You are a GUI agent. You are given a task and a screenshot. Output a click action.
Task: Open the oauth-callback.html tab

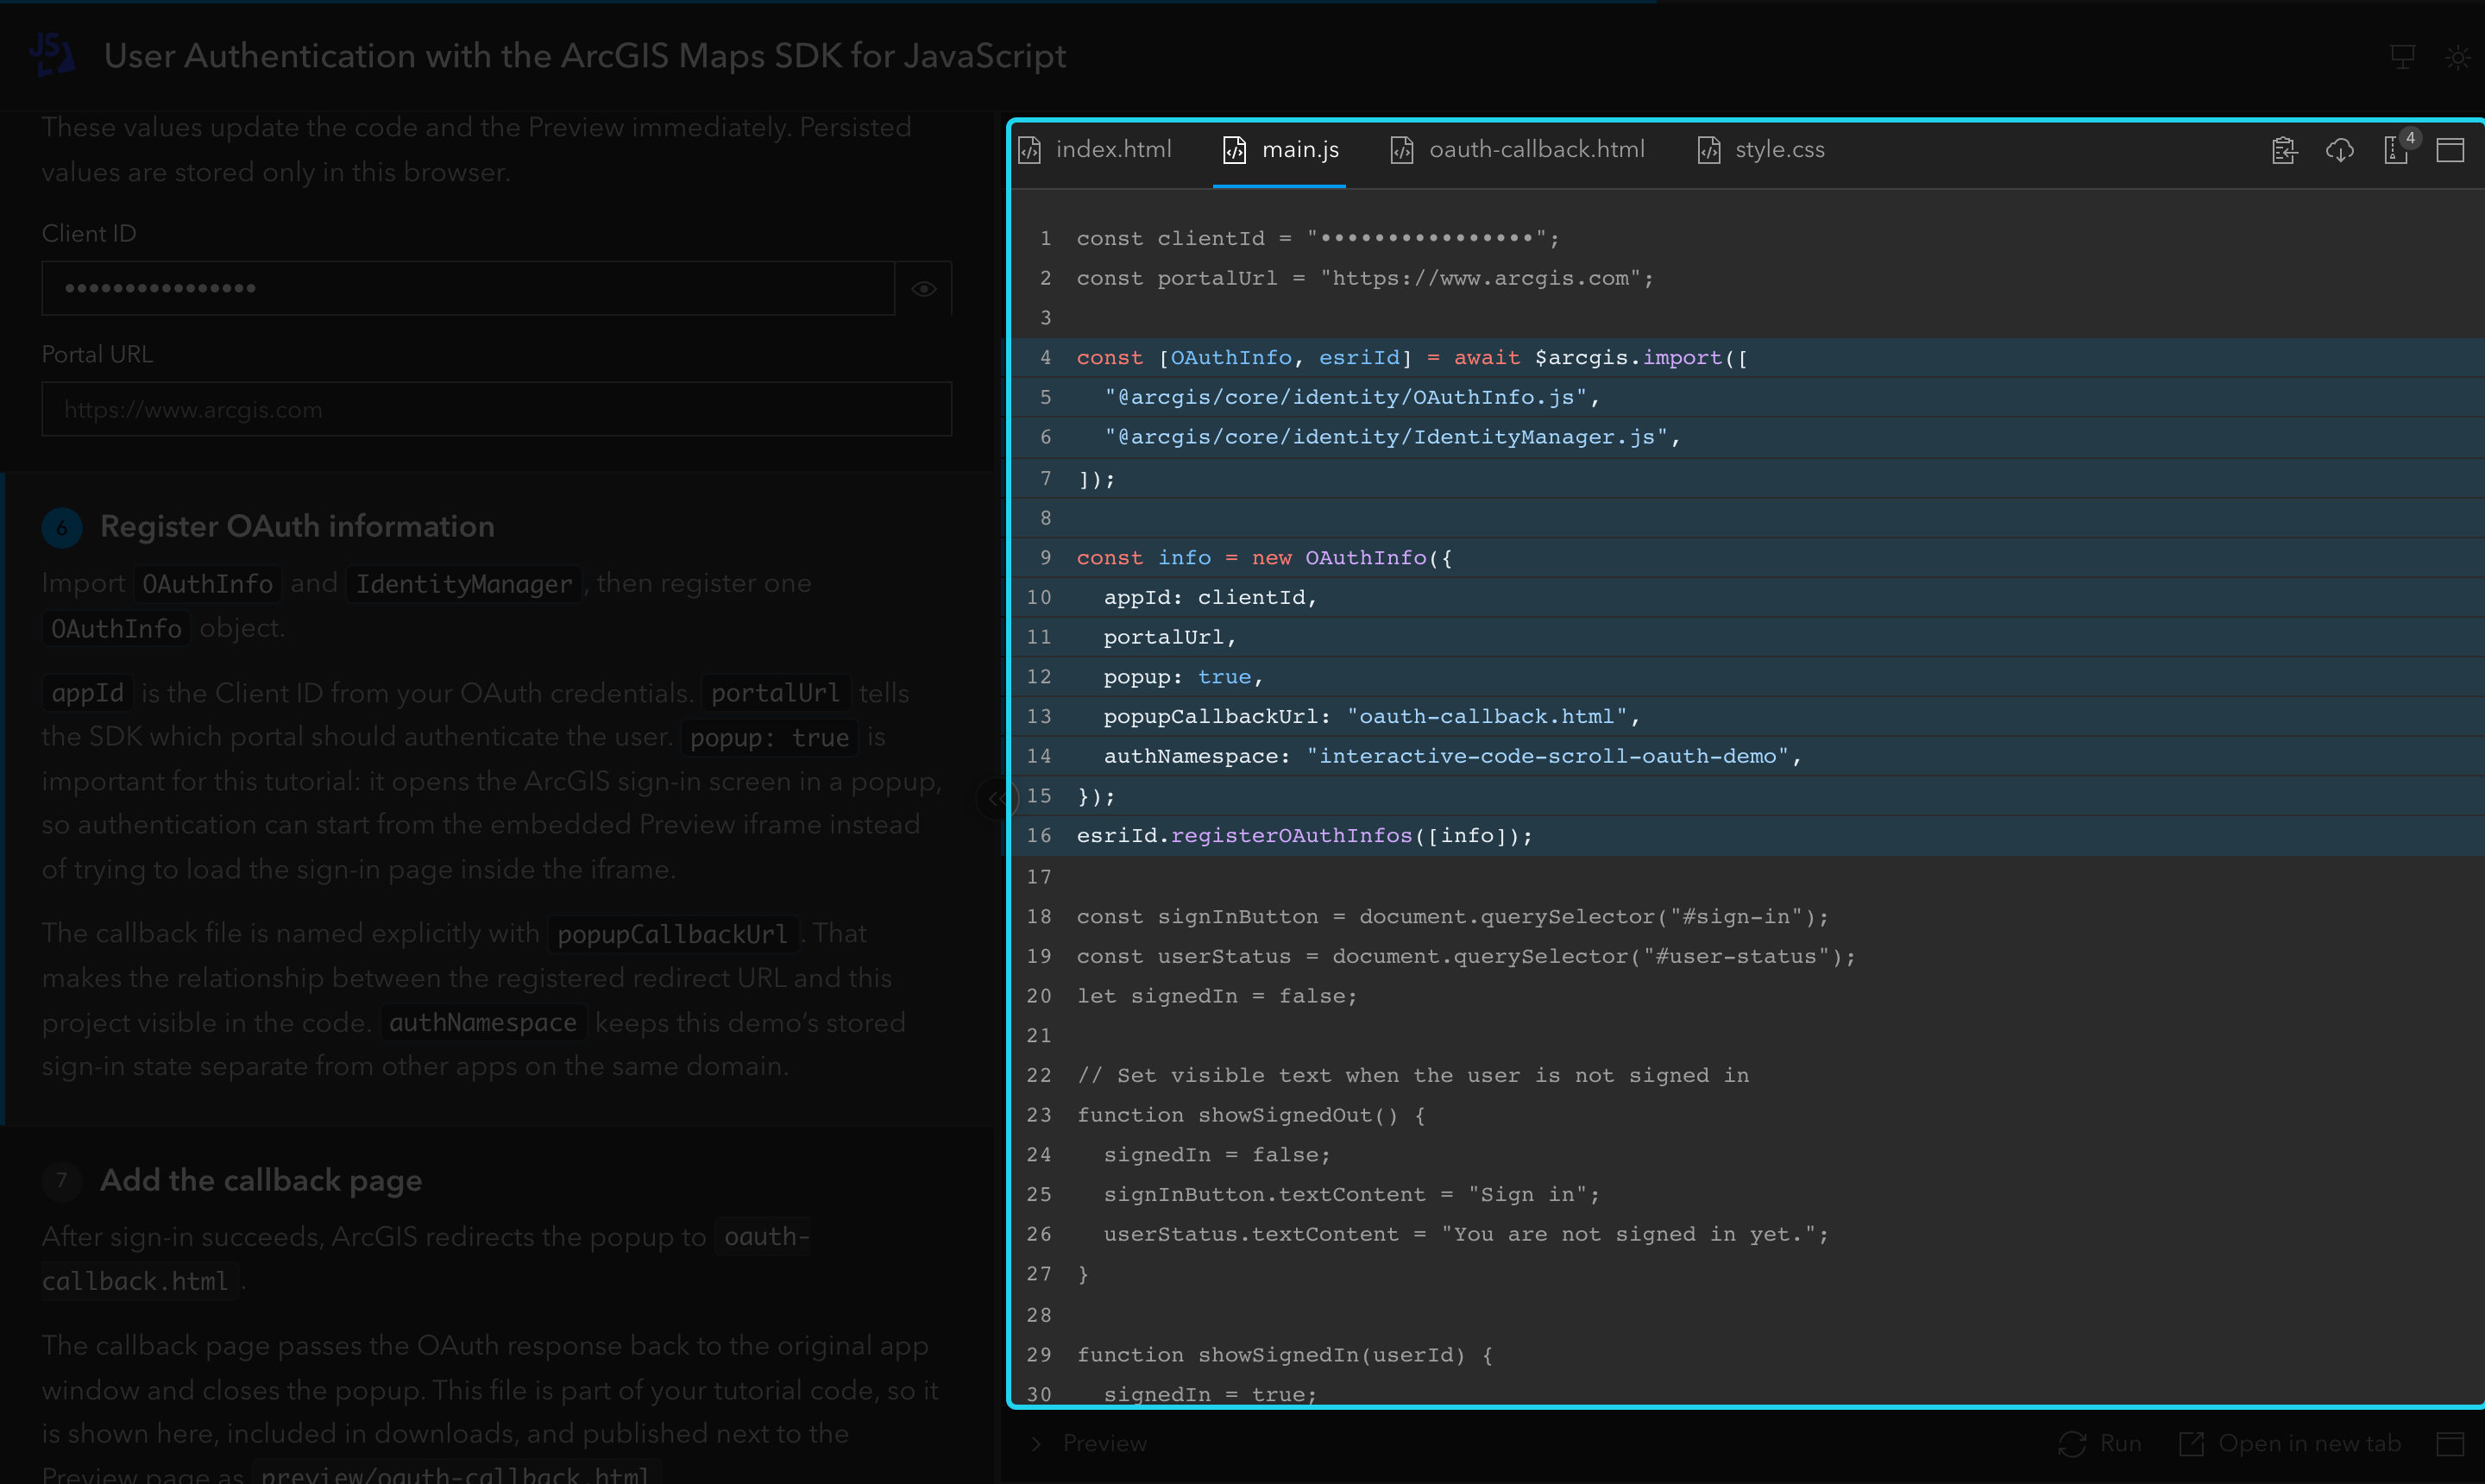coord(1518,150)
